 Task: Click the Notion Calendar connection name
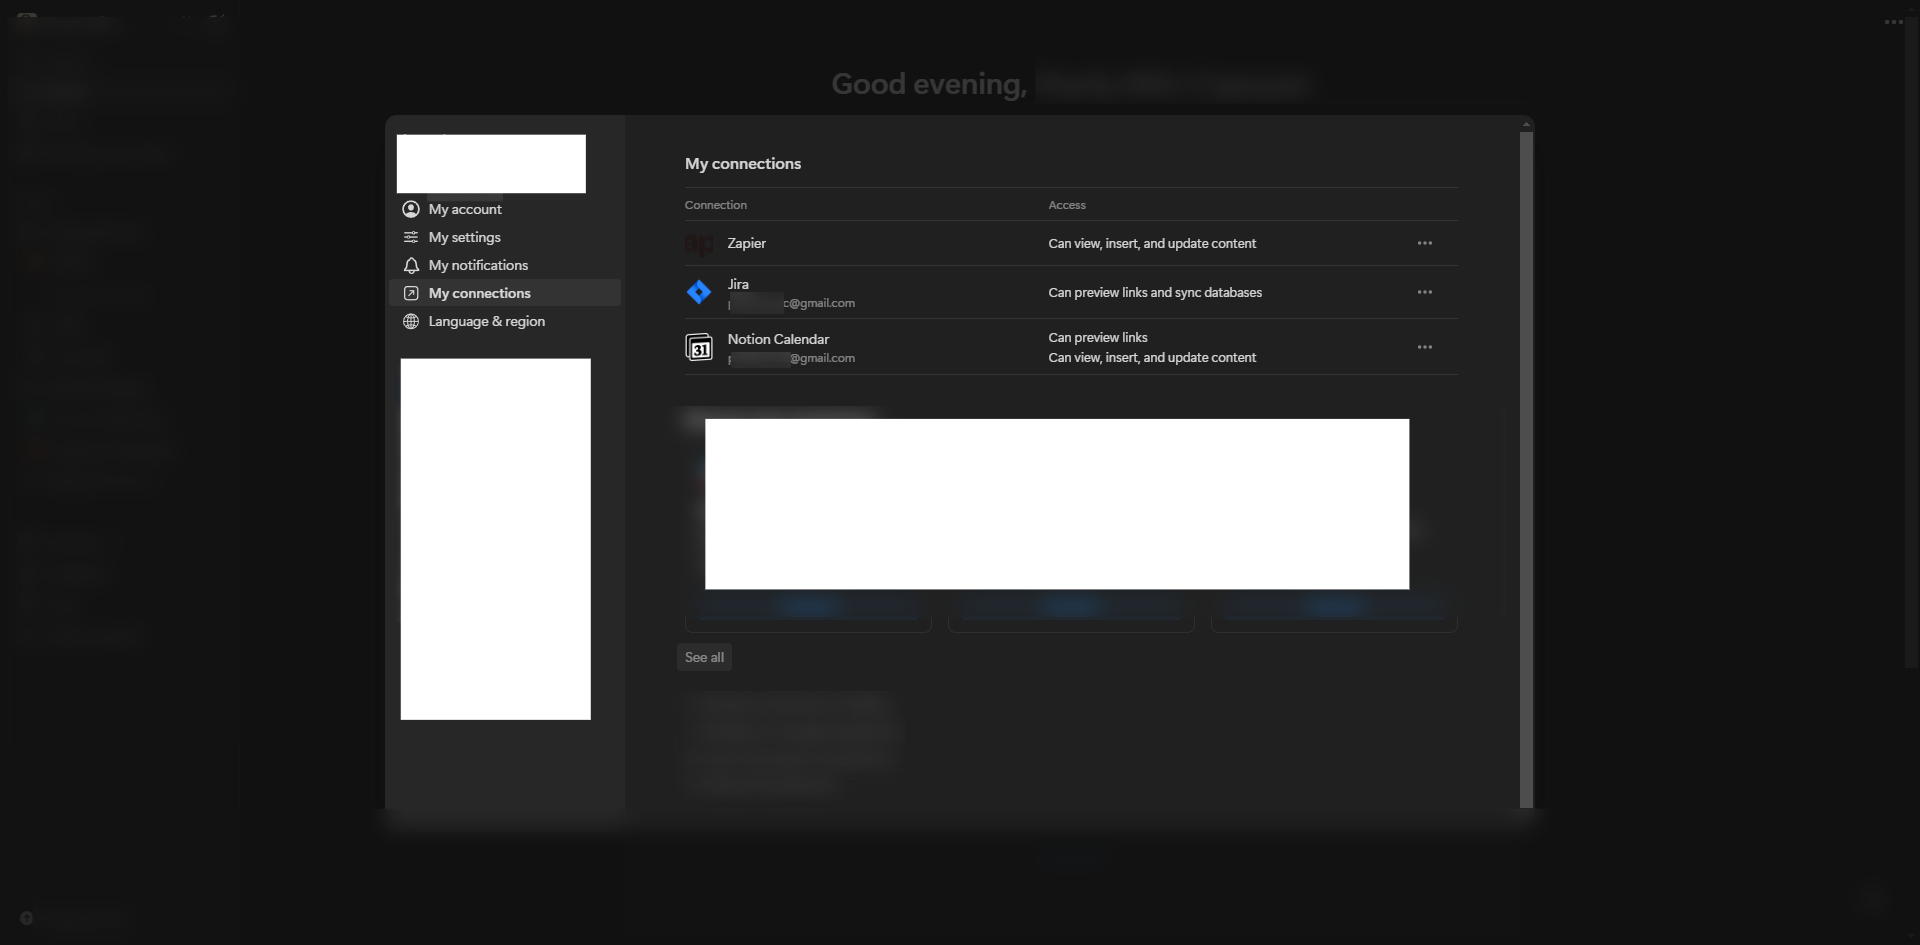(778, 339)
